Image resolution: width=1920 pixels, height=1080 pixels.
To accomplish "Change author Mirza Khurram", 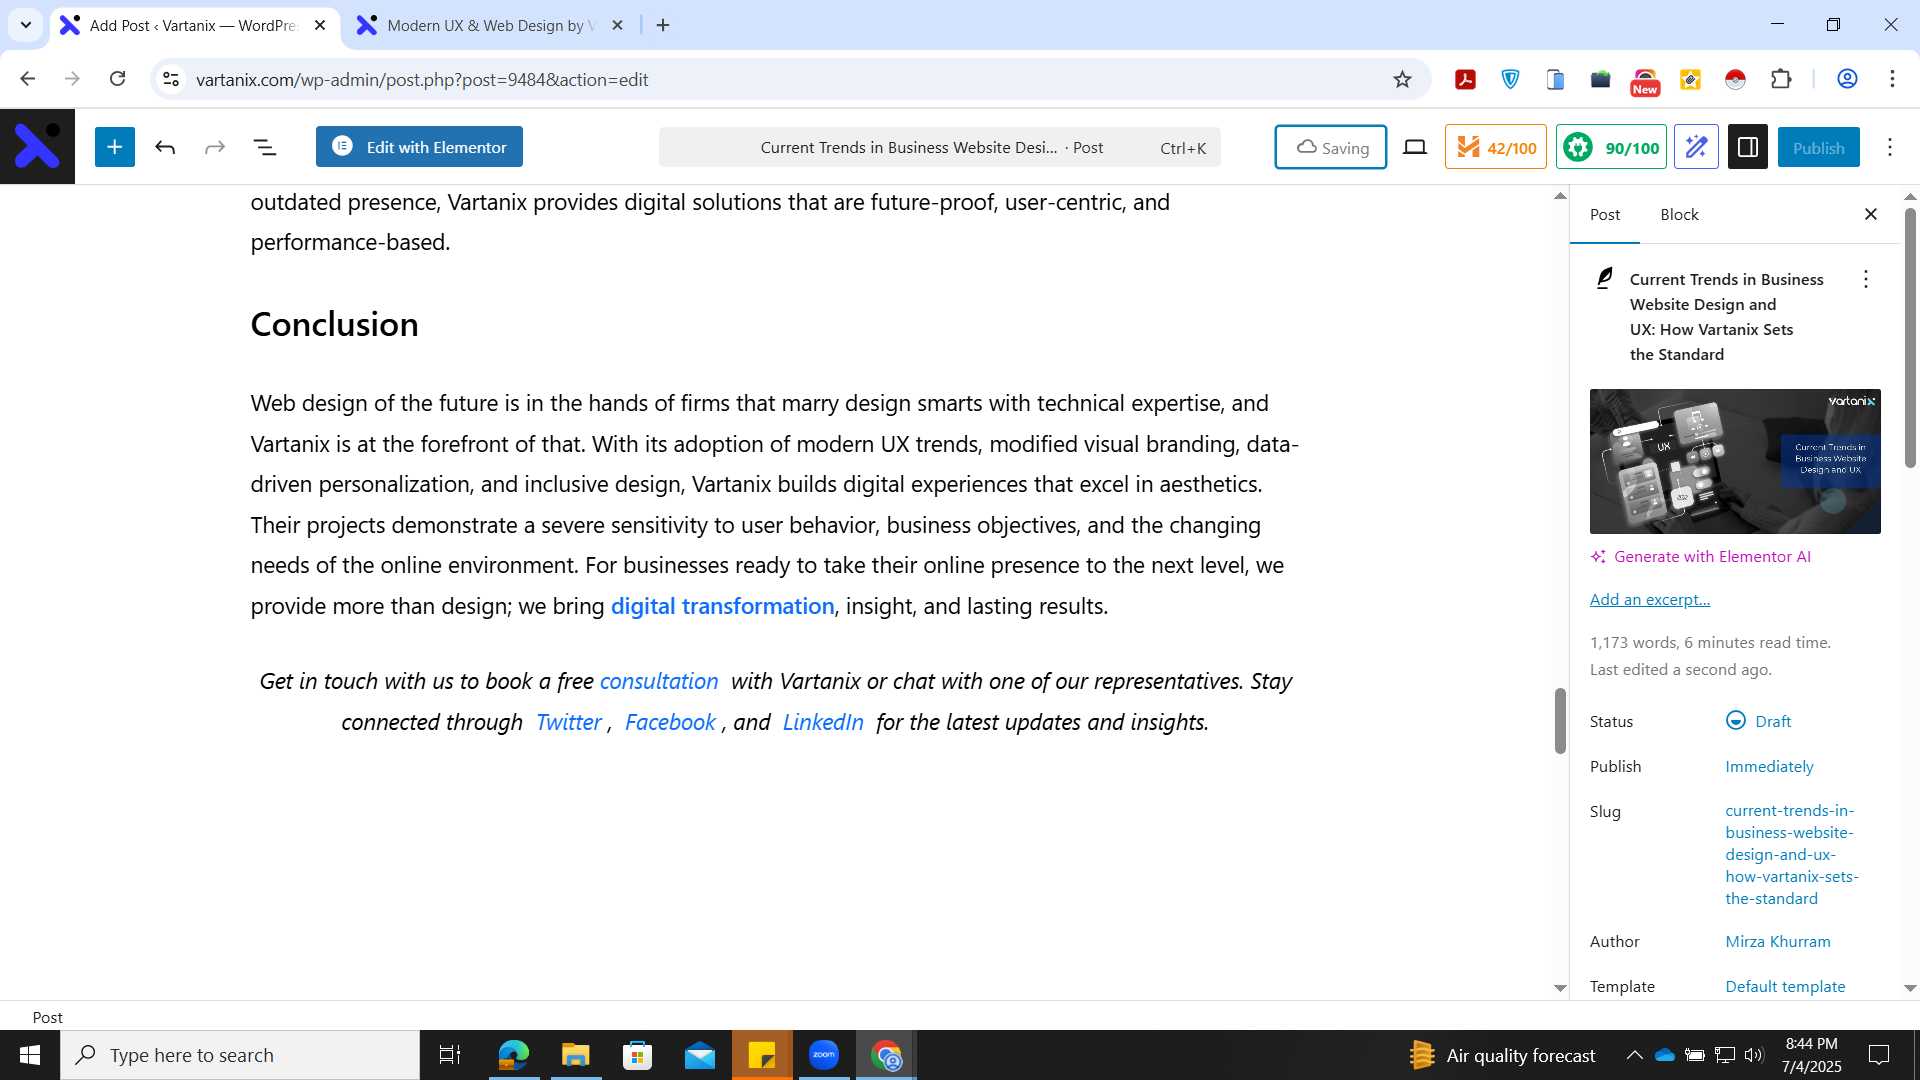I will [x=1778, y=941].
